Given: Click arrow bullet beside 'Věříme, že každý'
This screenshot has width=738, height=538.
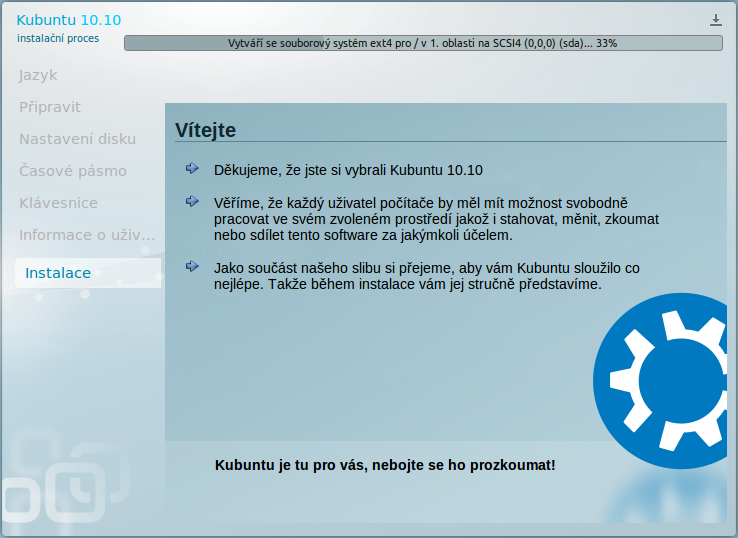Looking at the screenshot, I should coord(192,201).
